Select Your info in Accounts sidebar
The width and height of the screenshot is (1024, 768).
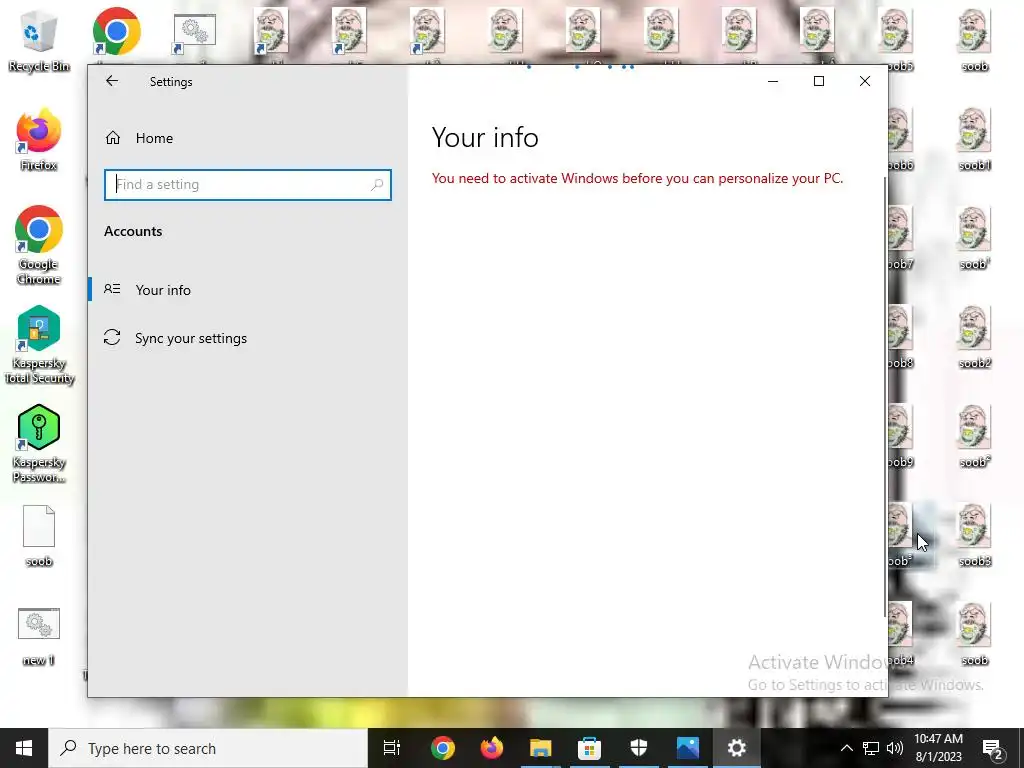click(x=163, y=290)
